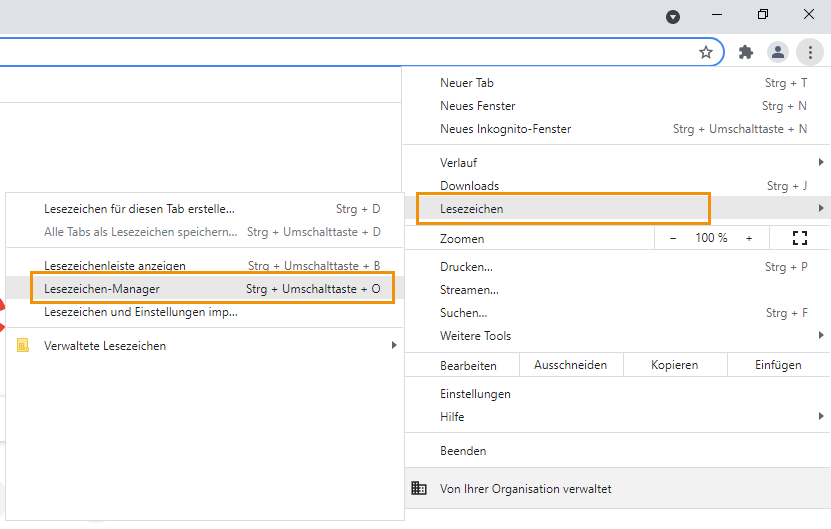Open the Extensions puzzle icon

click(746, 52)
